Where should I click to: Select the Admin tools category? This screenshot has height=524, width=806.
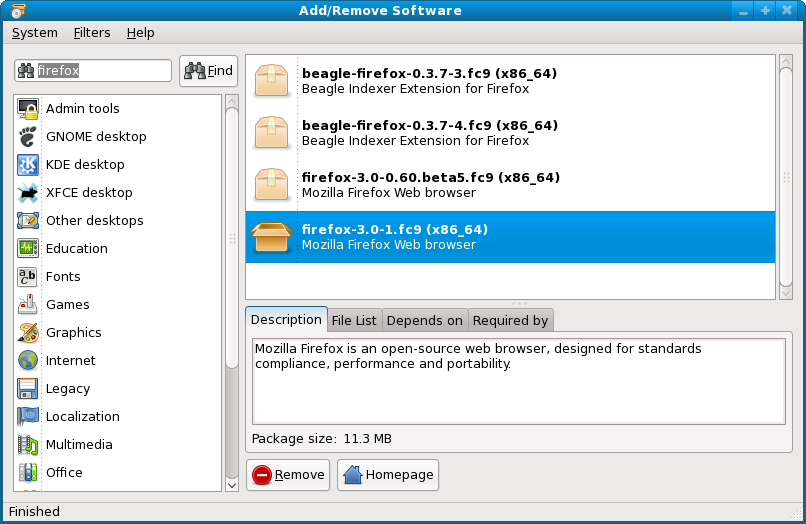click(x=118, y=109)
